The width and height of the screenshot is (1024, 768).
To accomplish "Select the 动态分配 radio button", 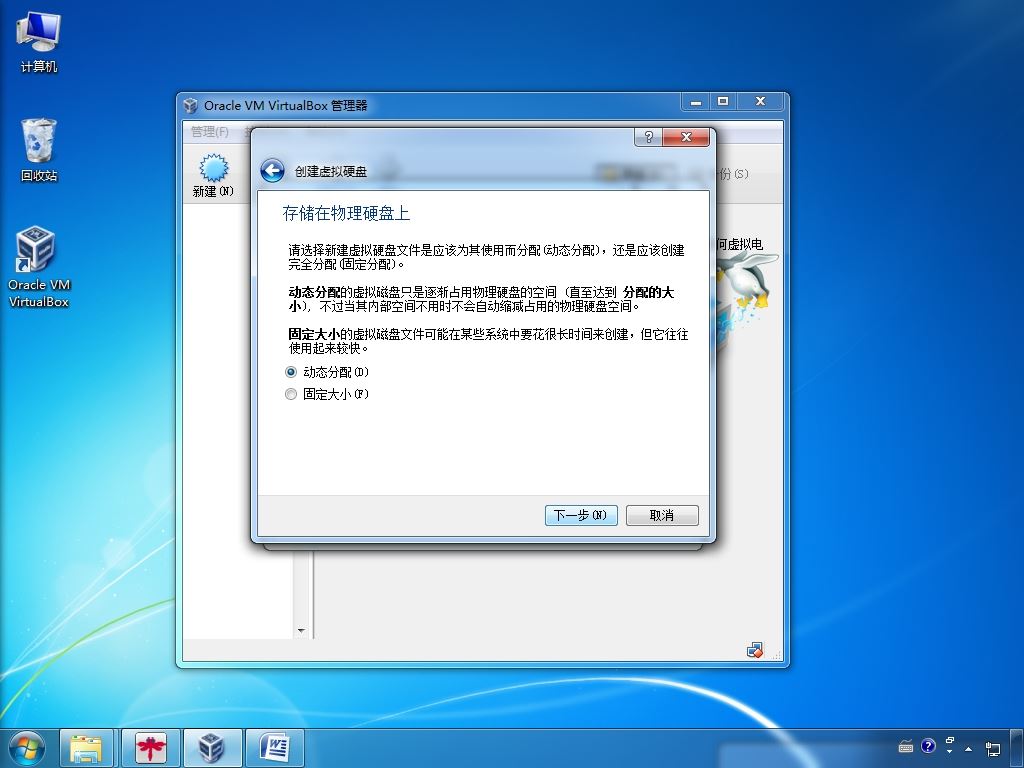I will click(291, 372).
